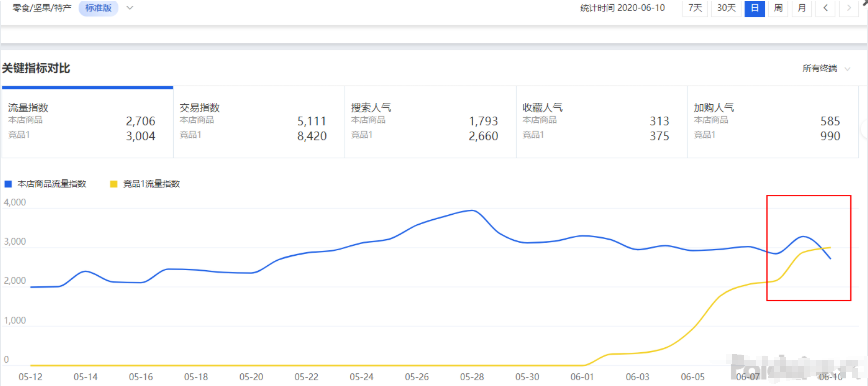868x386 pixels.
Task: Open the 所有终端 dropdown
Action: [x=826, y=69]
